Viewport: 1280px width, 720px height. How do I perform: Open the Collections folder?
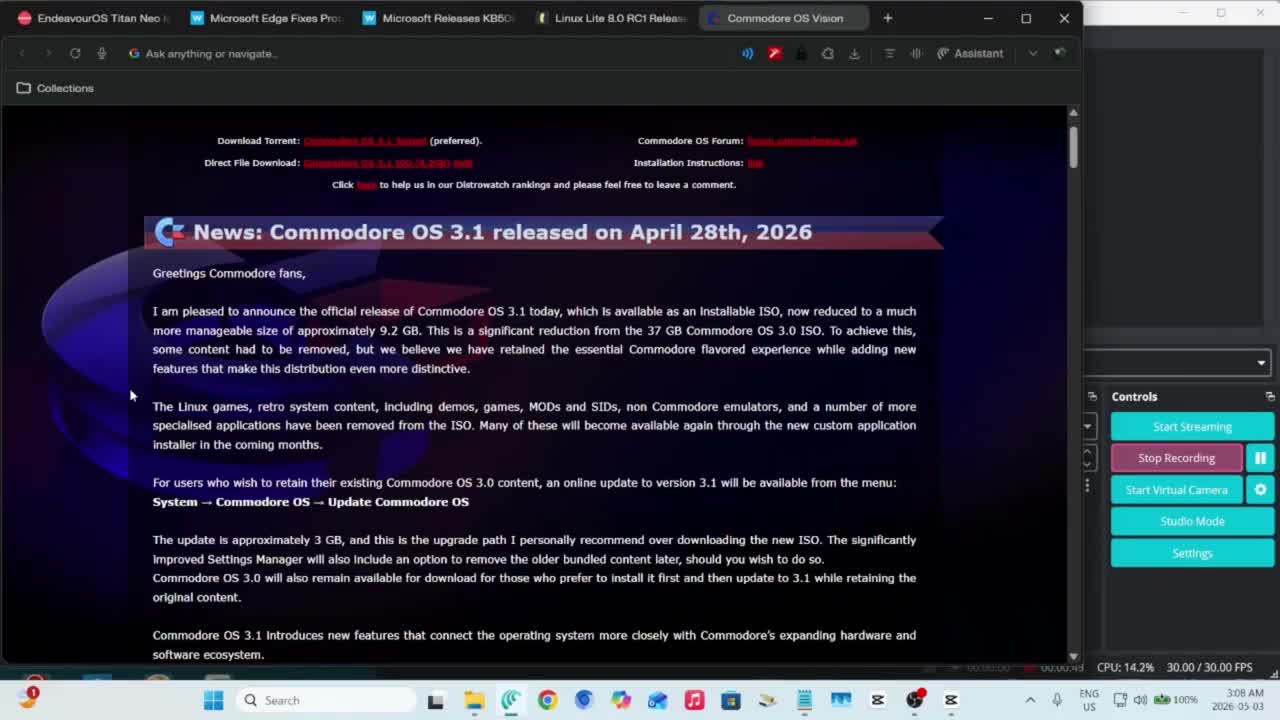[55, 88]
